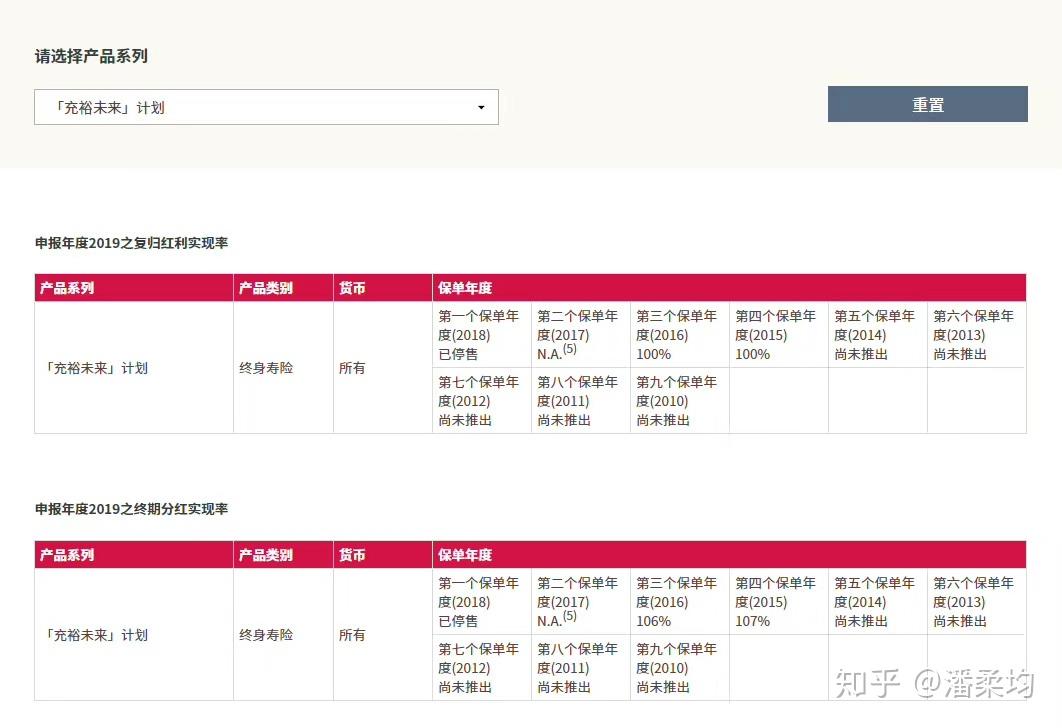Click 产品类别 header in the 终期分红 table
The image size is (1062, 728).
[283, 555]
